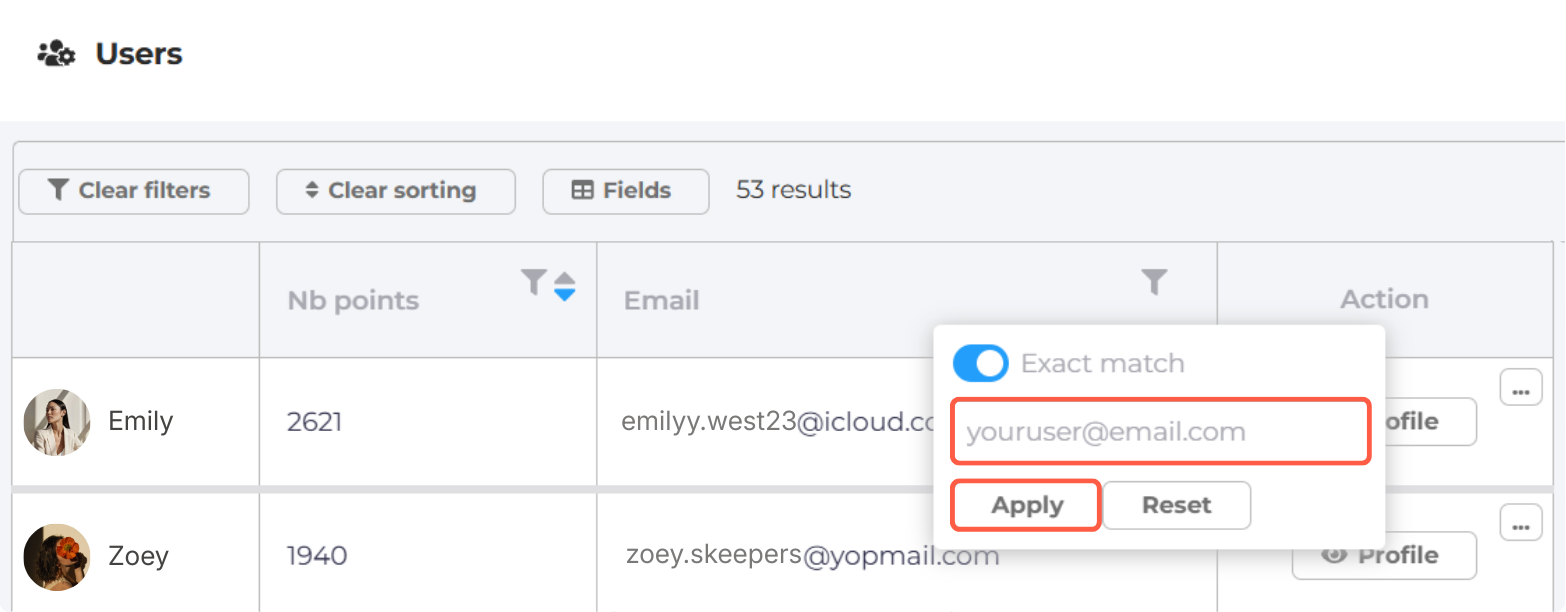The image size is (1566, 612).
Task: Sort Nb points ascending with up arrow
Action: tap(565, 278)
